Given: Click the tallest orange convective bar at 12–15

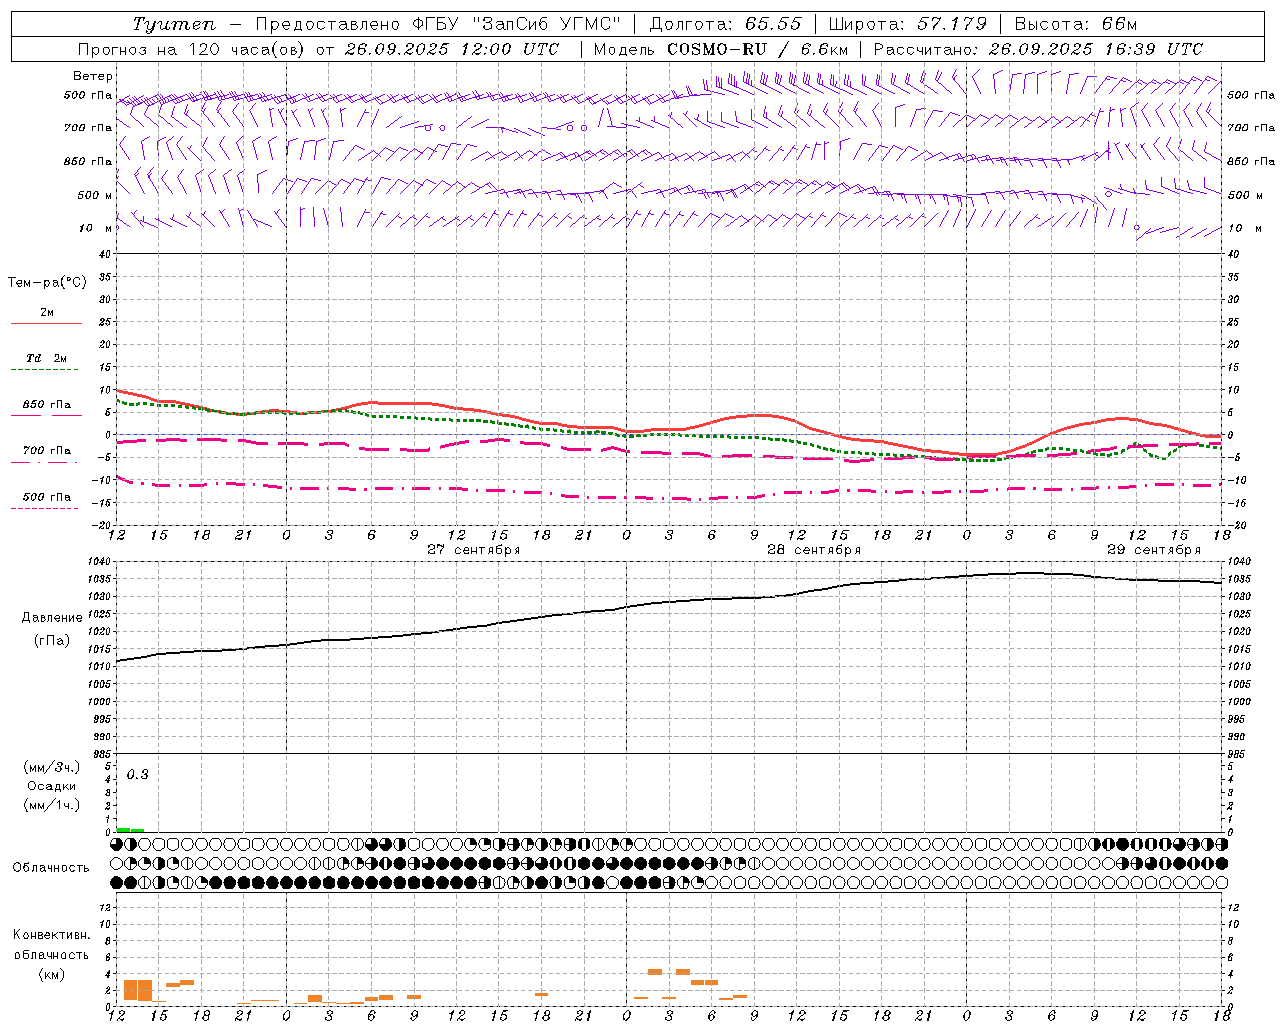Looking at the screenshot, I should click(138, 990).
